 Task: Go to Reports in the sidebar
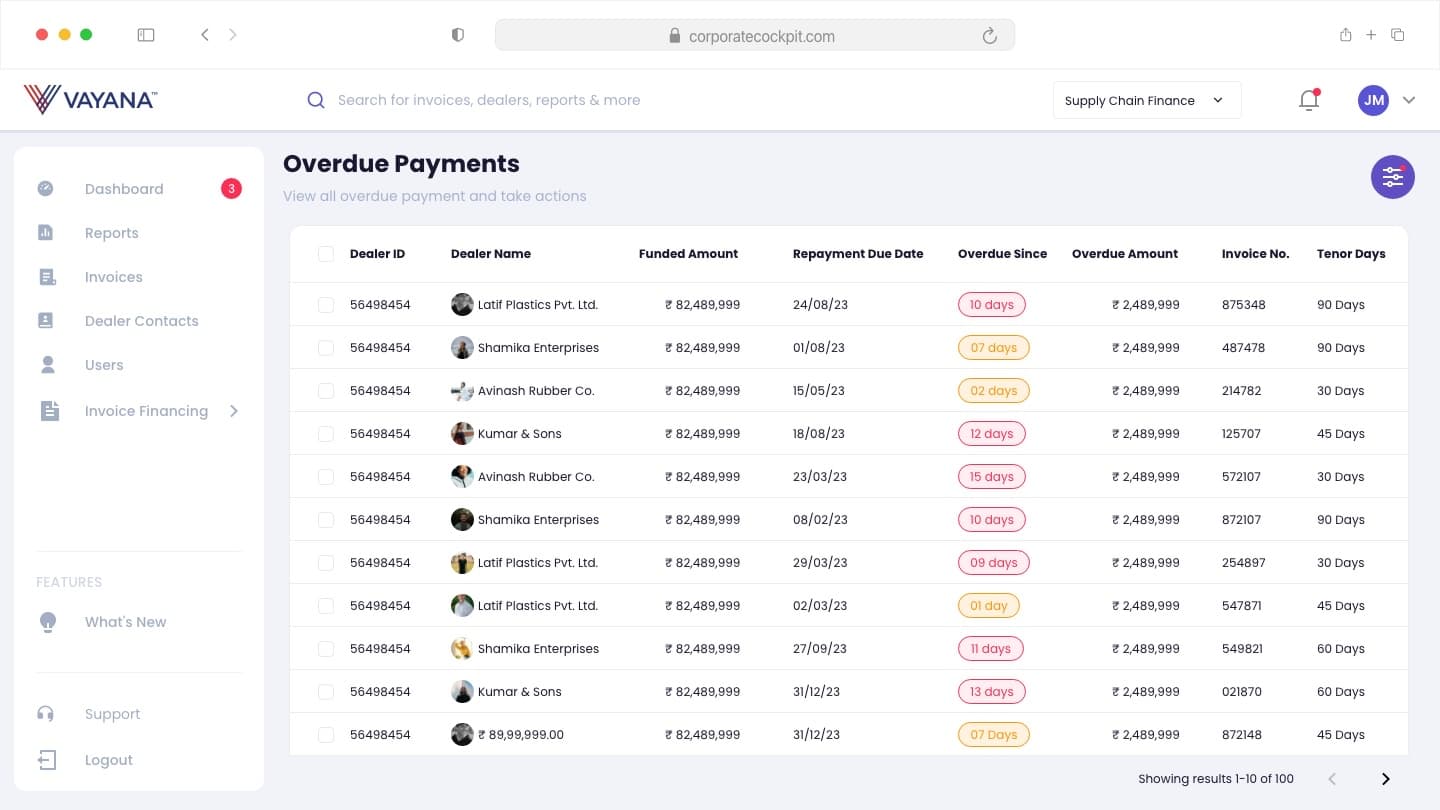pos(112,233)
